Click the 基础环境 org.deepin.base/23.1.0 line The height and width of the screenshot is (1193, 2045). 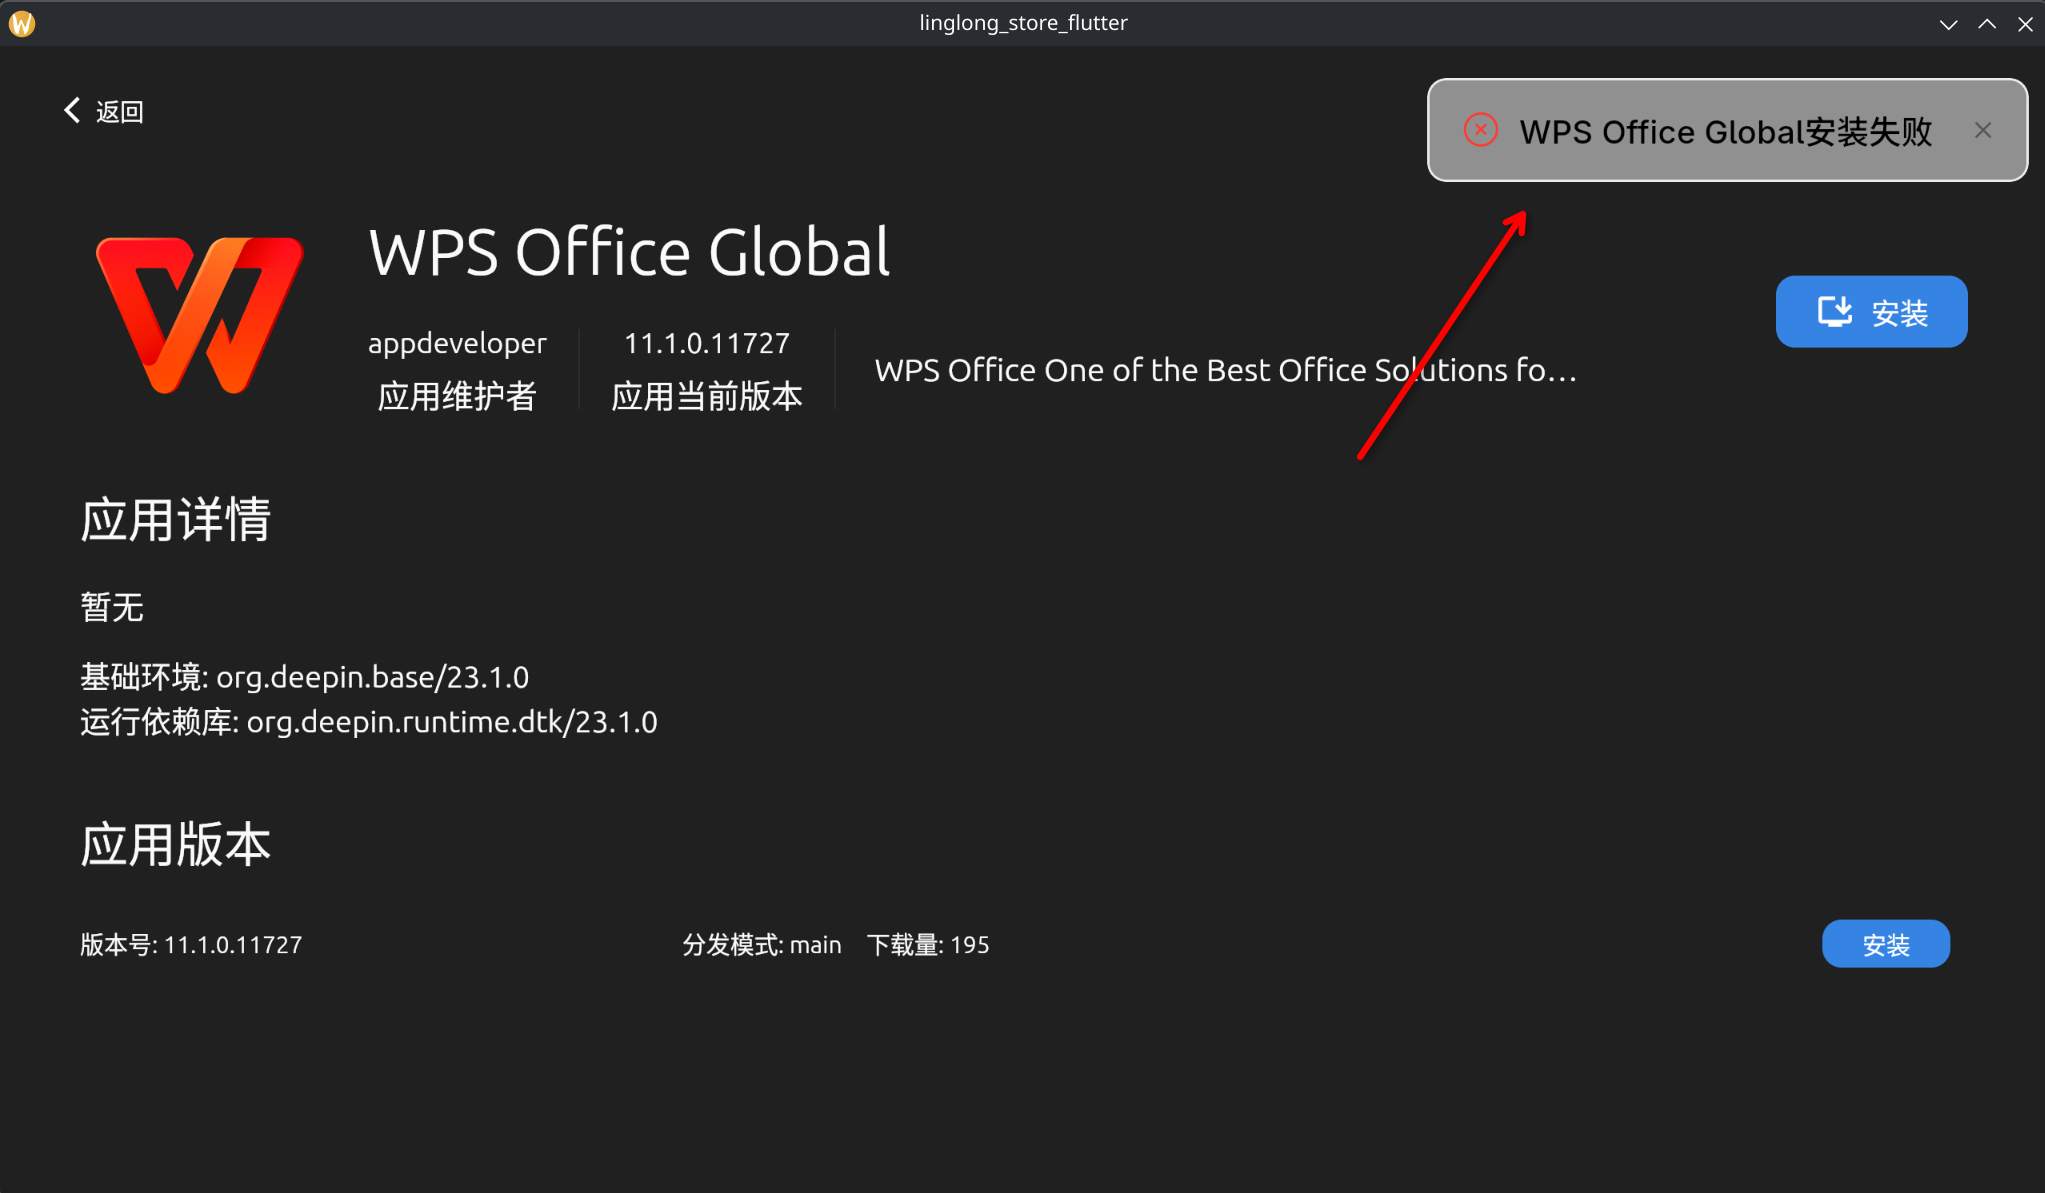point(304,677)
